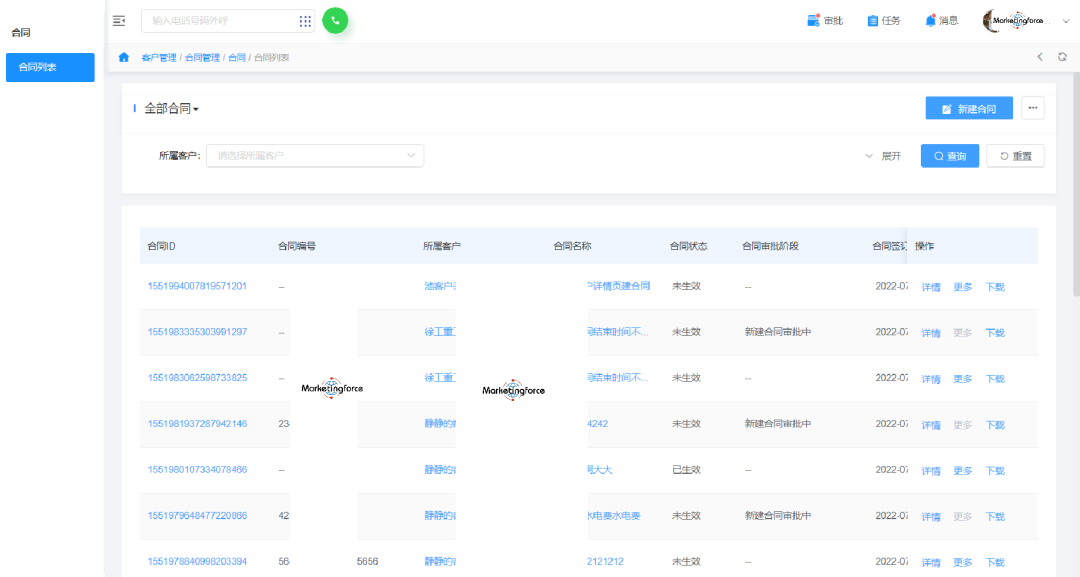The height and width of the screenshot is (577, 1080).
Task: Open the 所属客户 customer select box
Action: [x=315, y=156]
